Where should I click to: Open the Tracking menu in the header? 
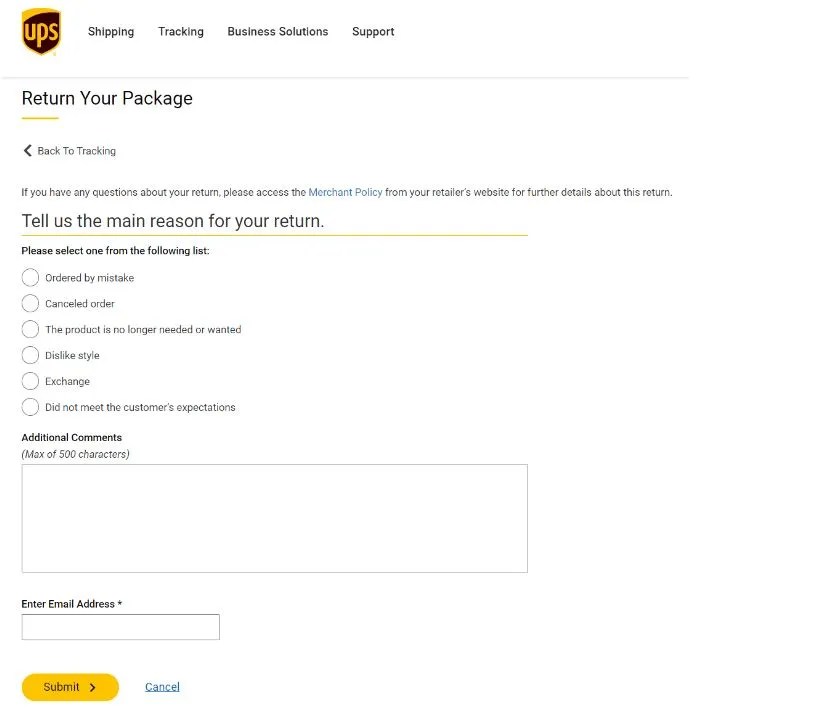(x=181, y=32)
